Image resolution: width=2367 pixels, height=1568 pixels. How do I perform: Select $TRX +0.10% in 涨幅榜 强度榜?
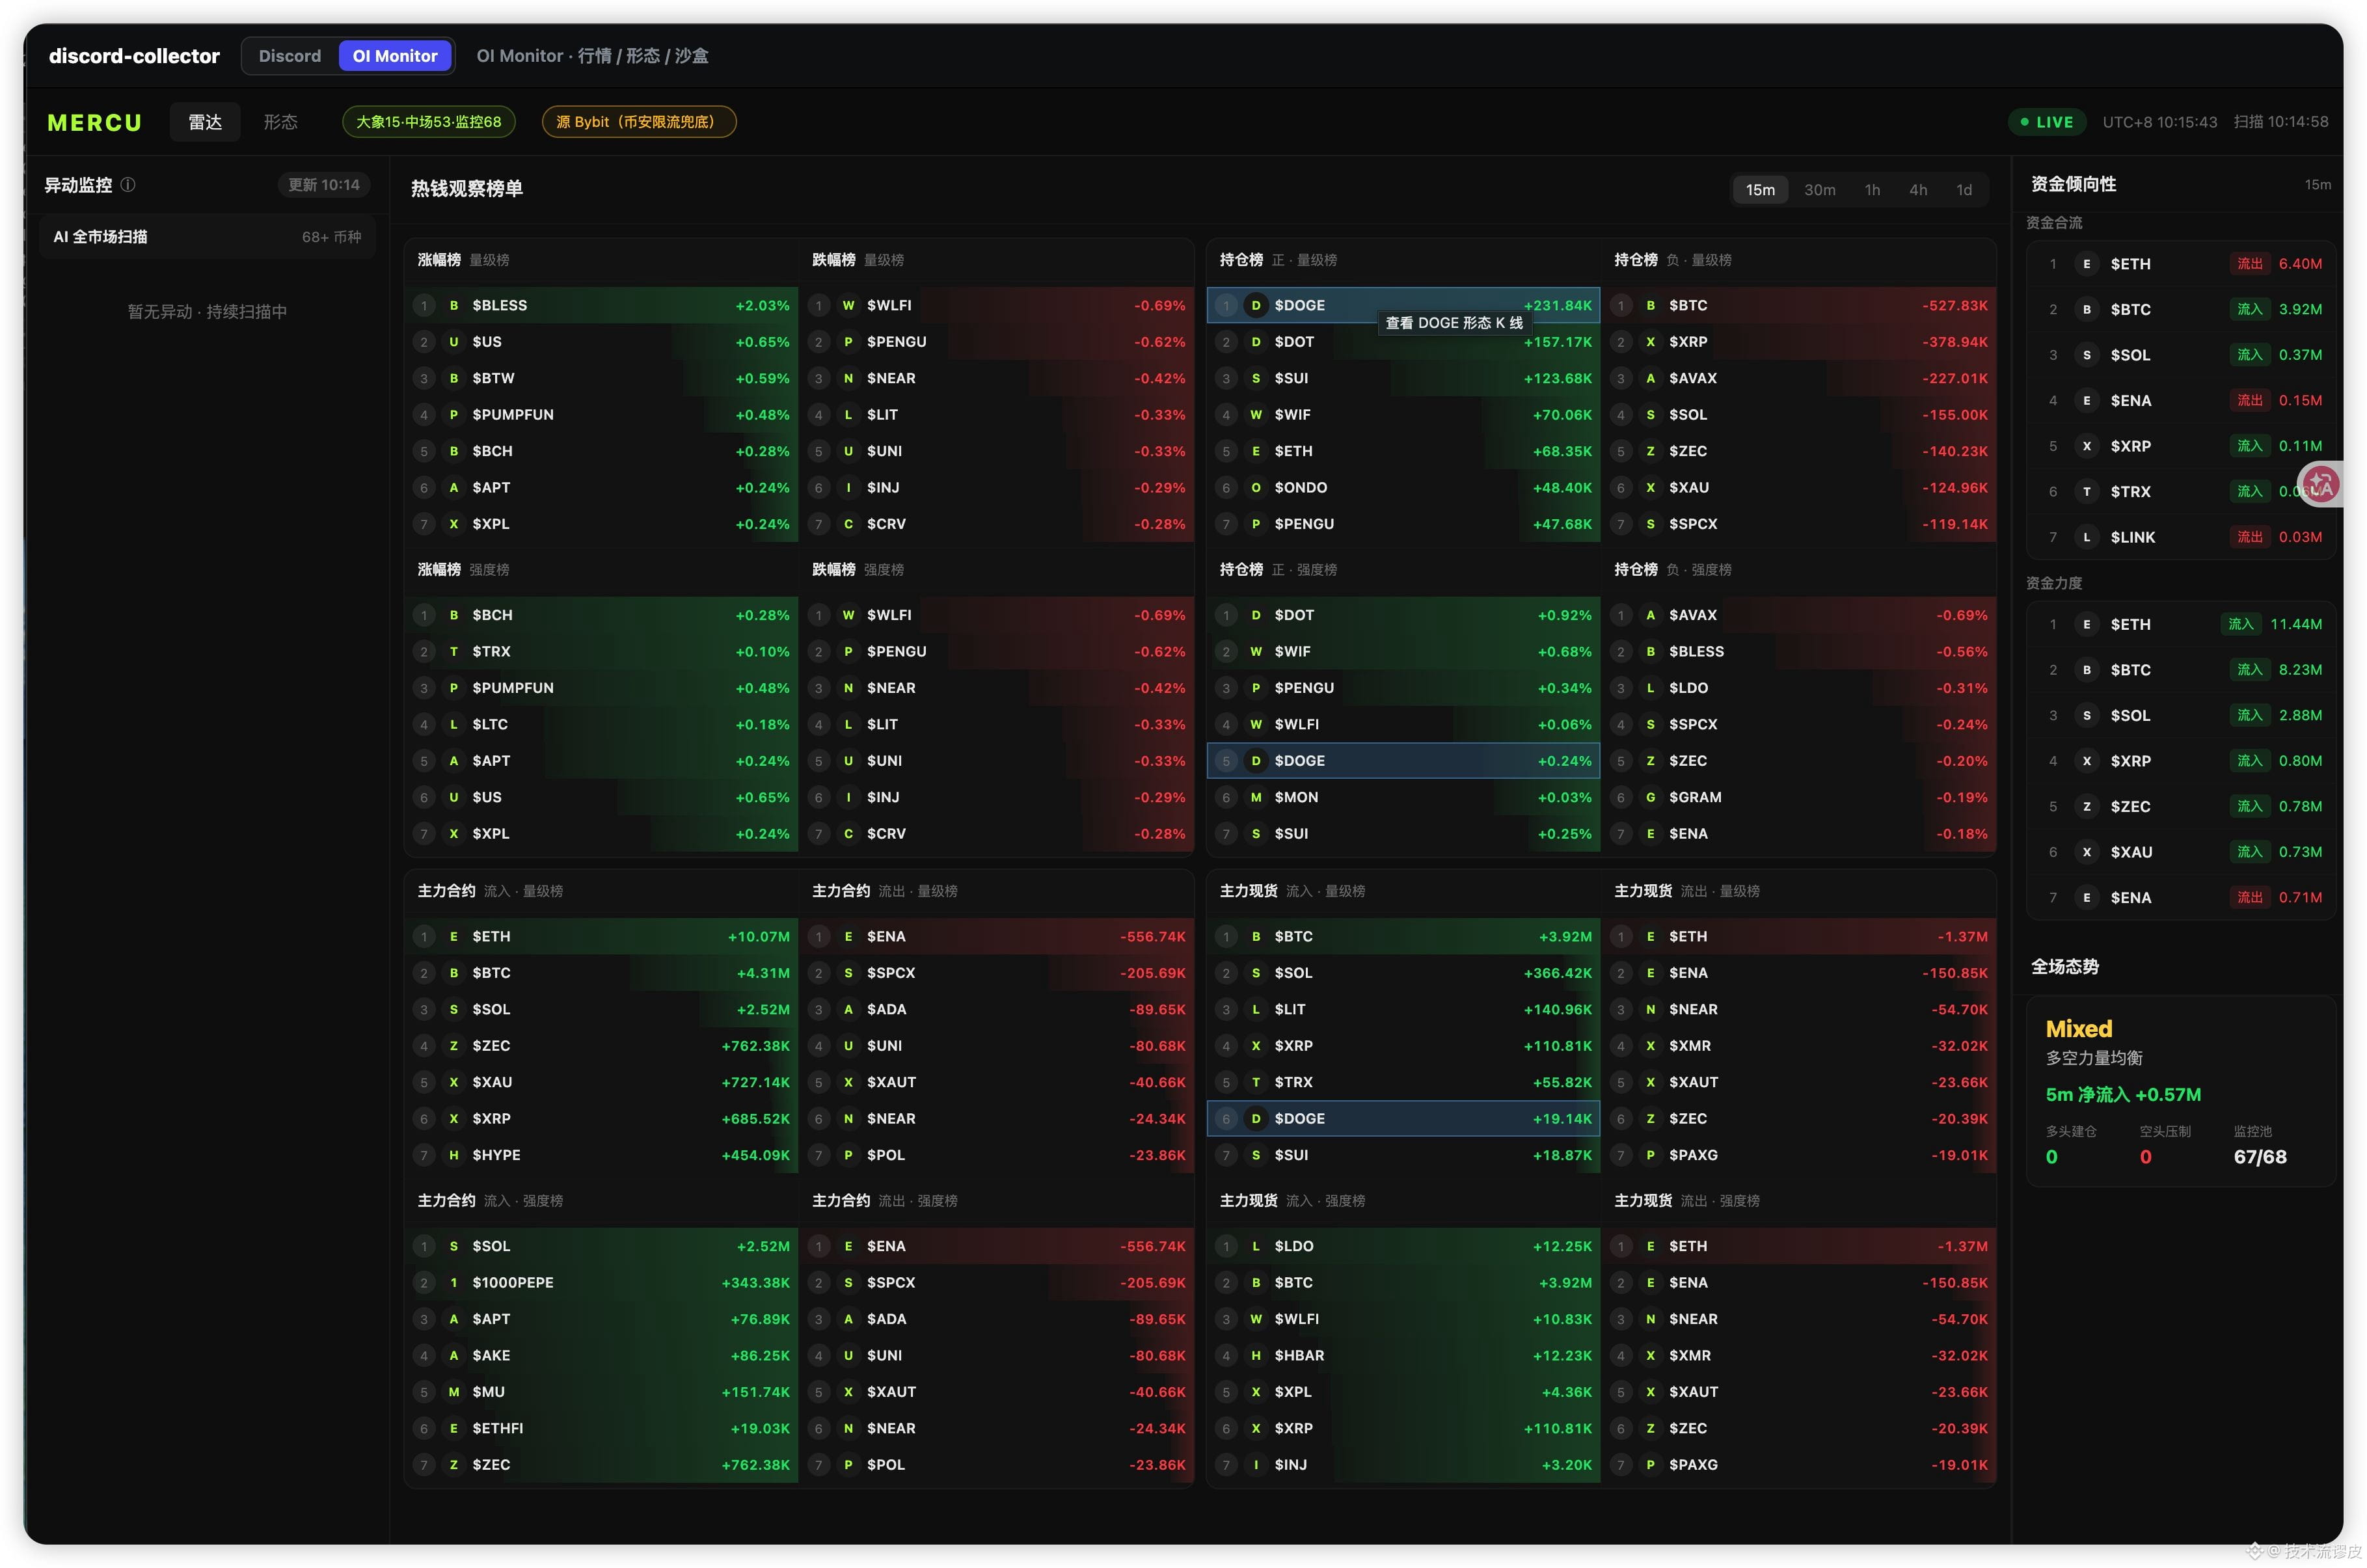click(x=602, y=652)
